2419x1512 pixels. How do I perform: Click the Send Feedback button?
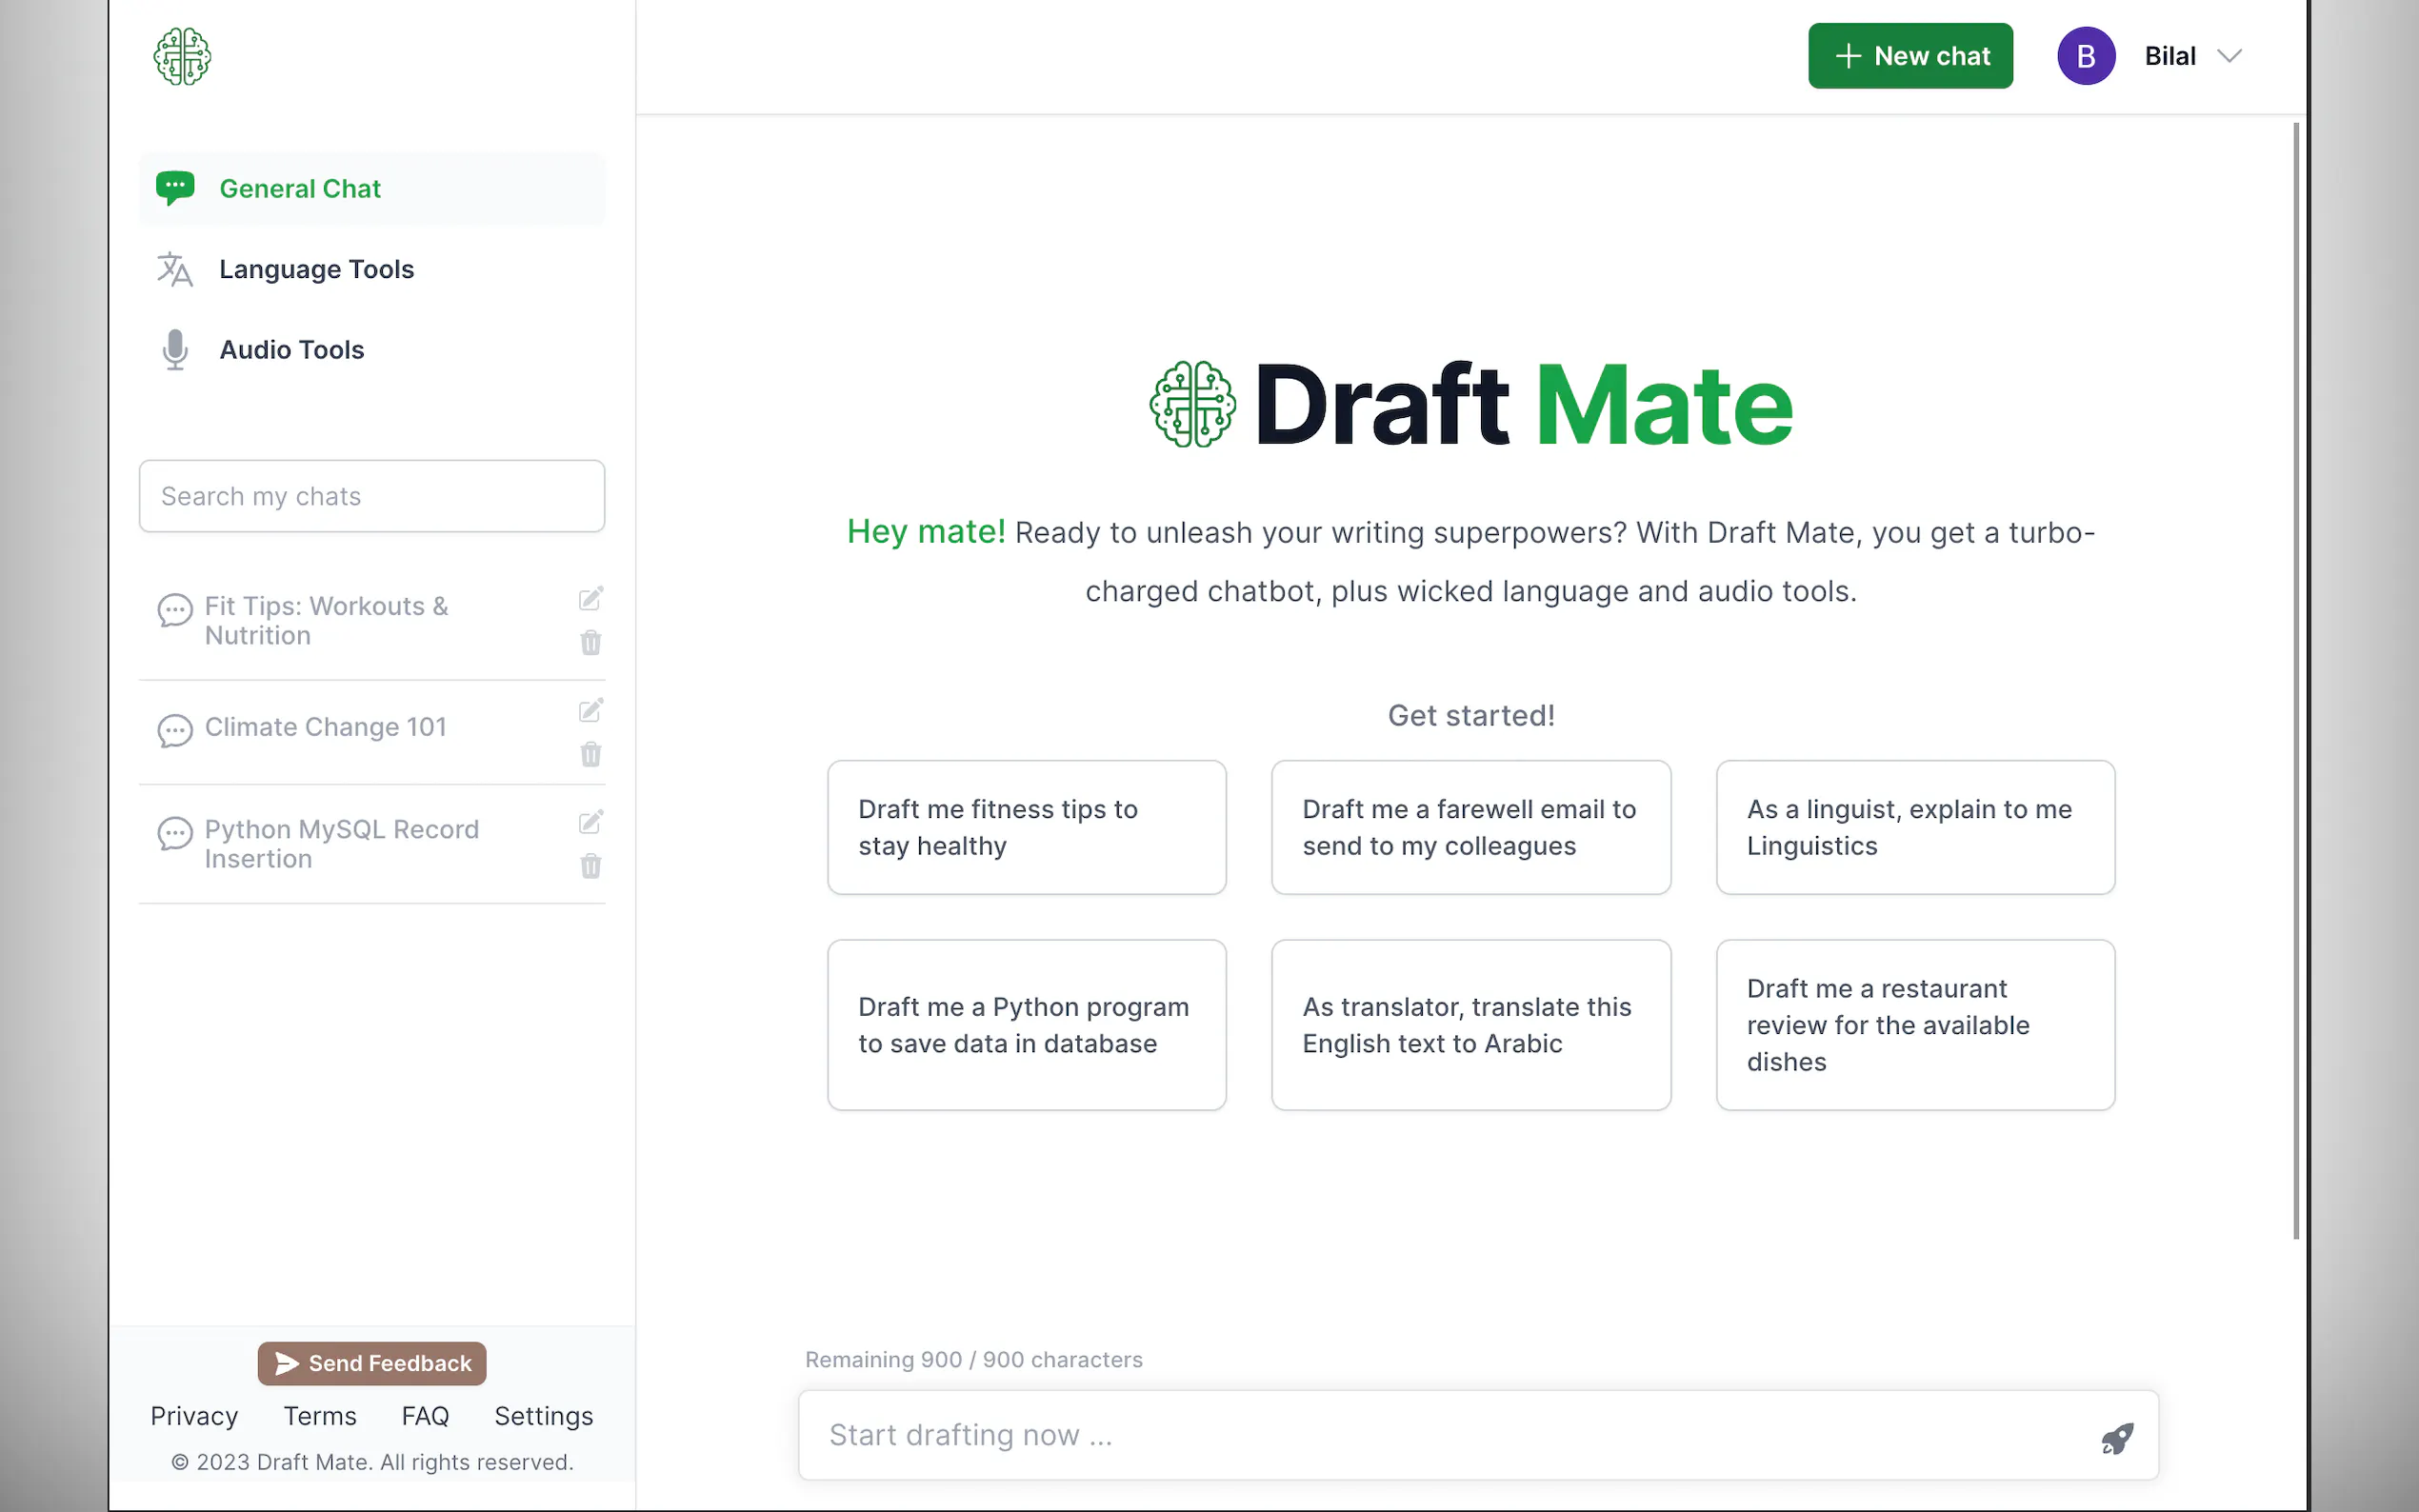(372, 1363)
